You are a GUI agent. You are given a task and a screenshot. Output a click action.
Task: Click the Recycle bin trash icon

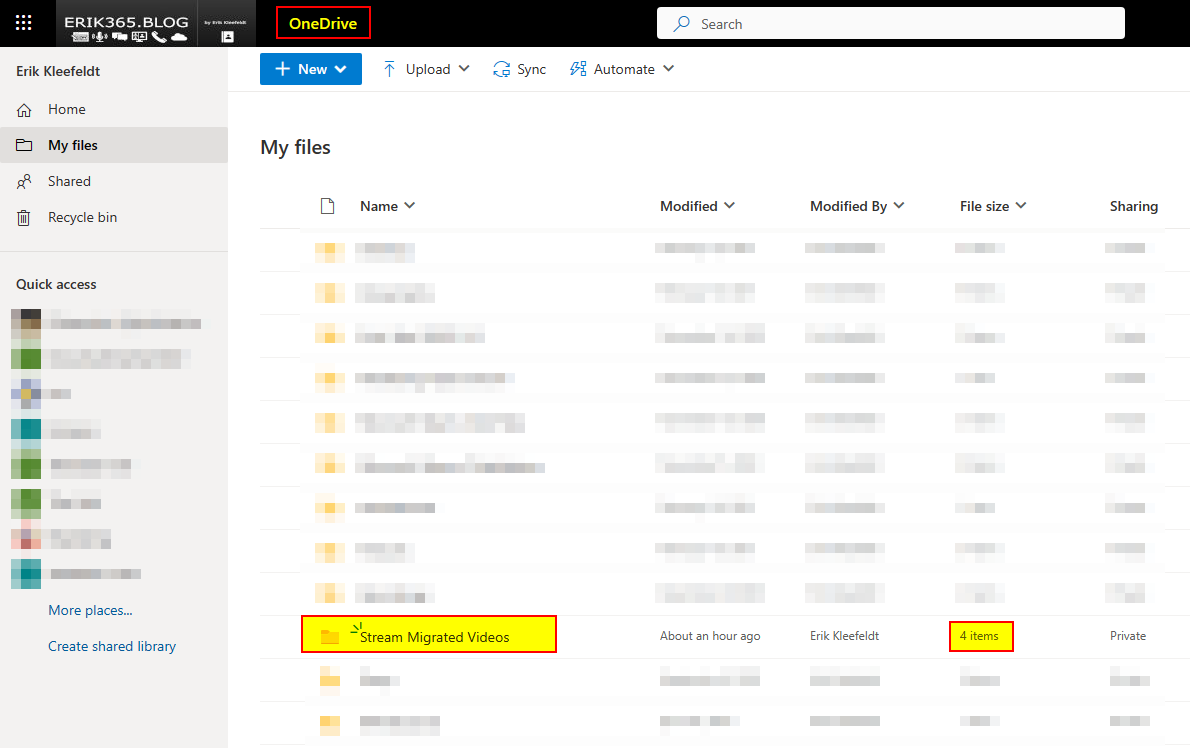(x=25, y=218)
